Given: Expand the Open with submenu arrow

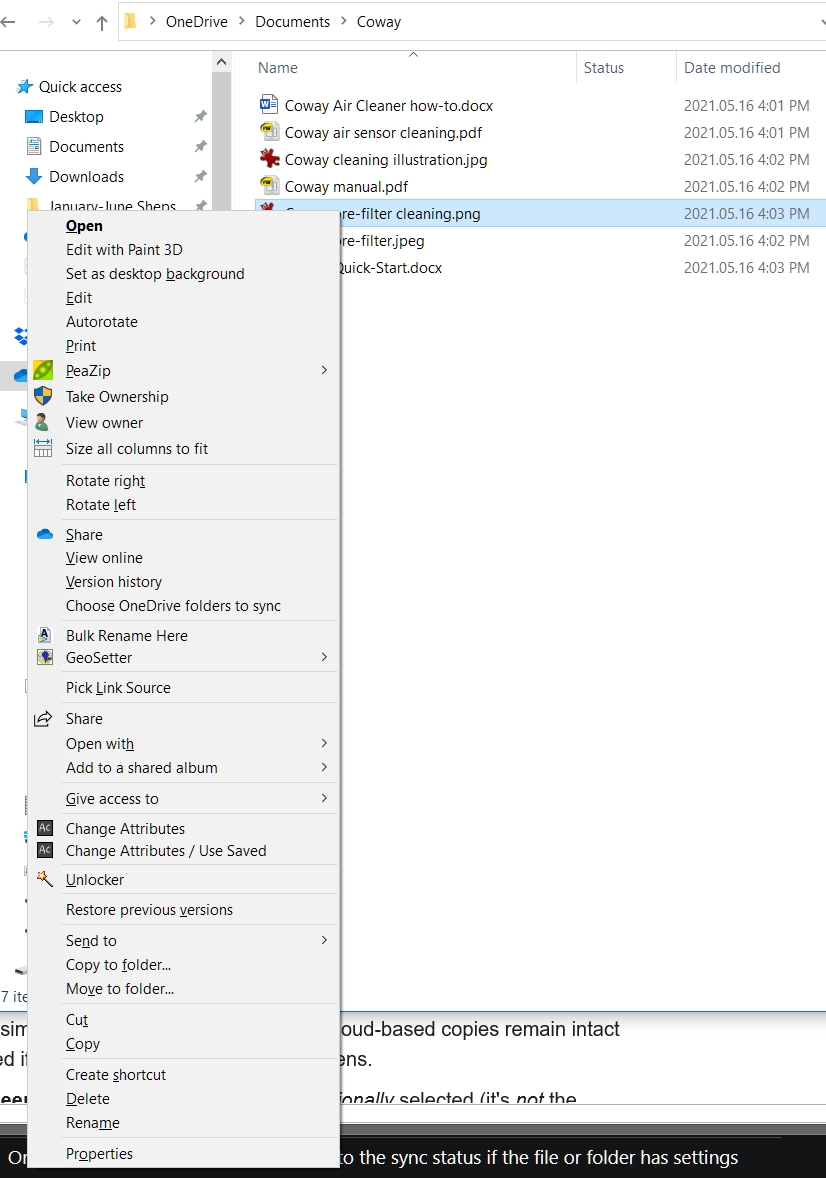Looking at the screenshot, I should coord(324,744).
